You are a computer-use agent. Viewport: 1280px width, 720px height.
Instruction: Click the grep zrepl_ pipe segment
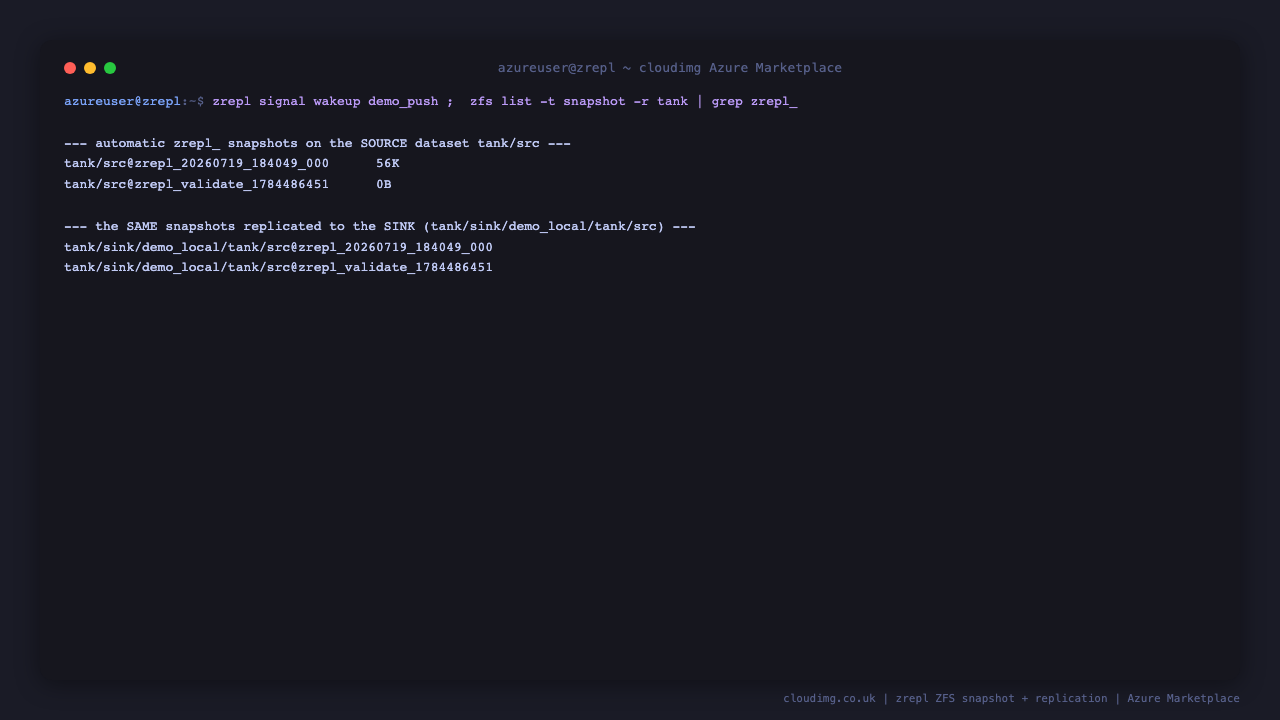747,102
